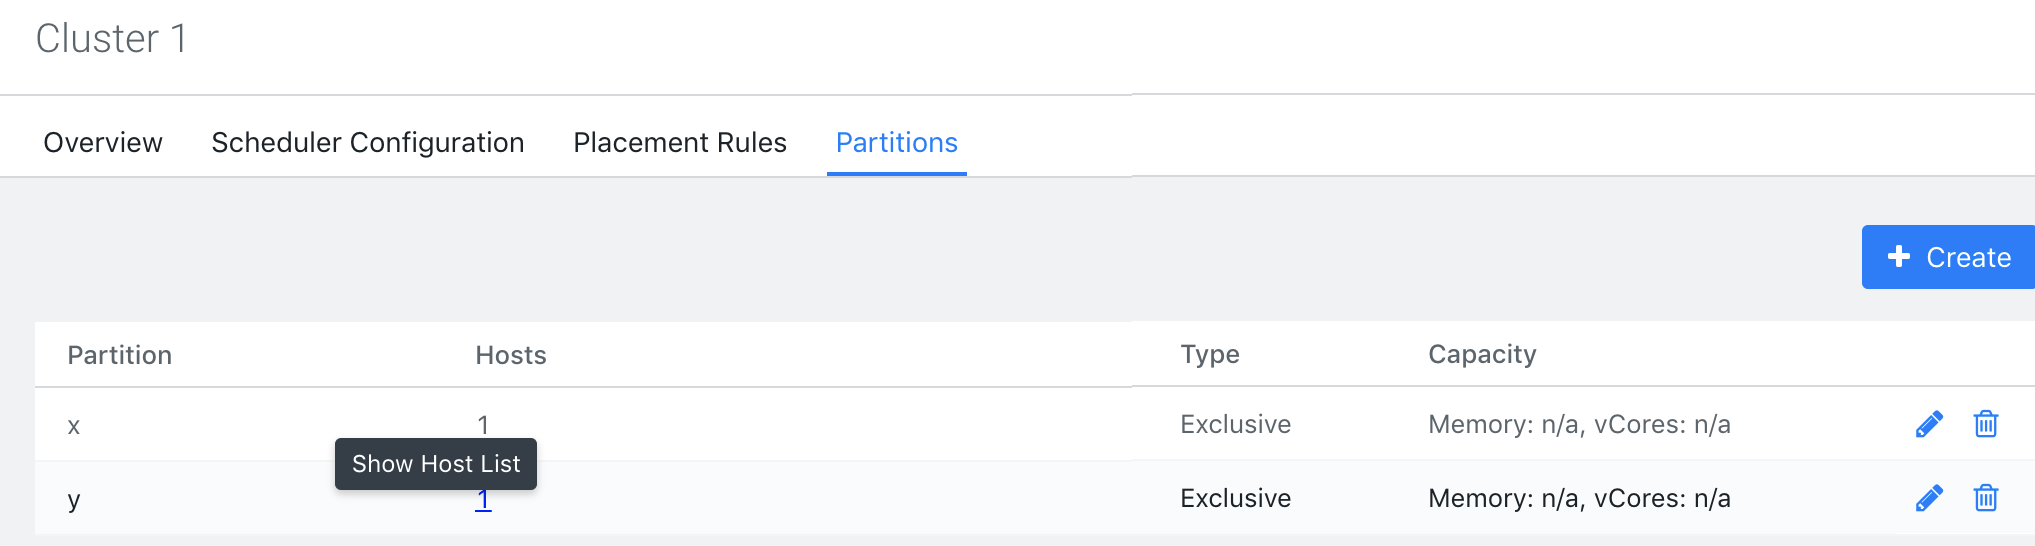Click the Create partition button
The width and height of the screenshot is (2035, 546).
1948,257
